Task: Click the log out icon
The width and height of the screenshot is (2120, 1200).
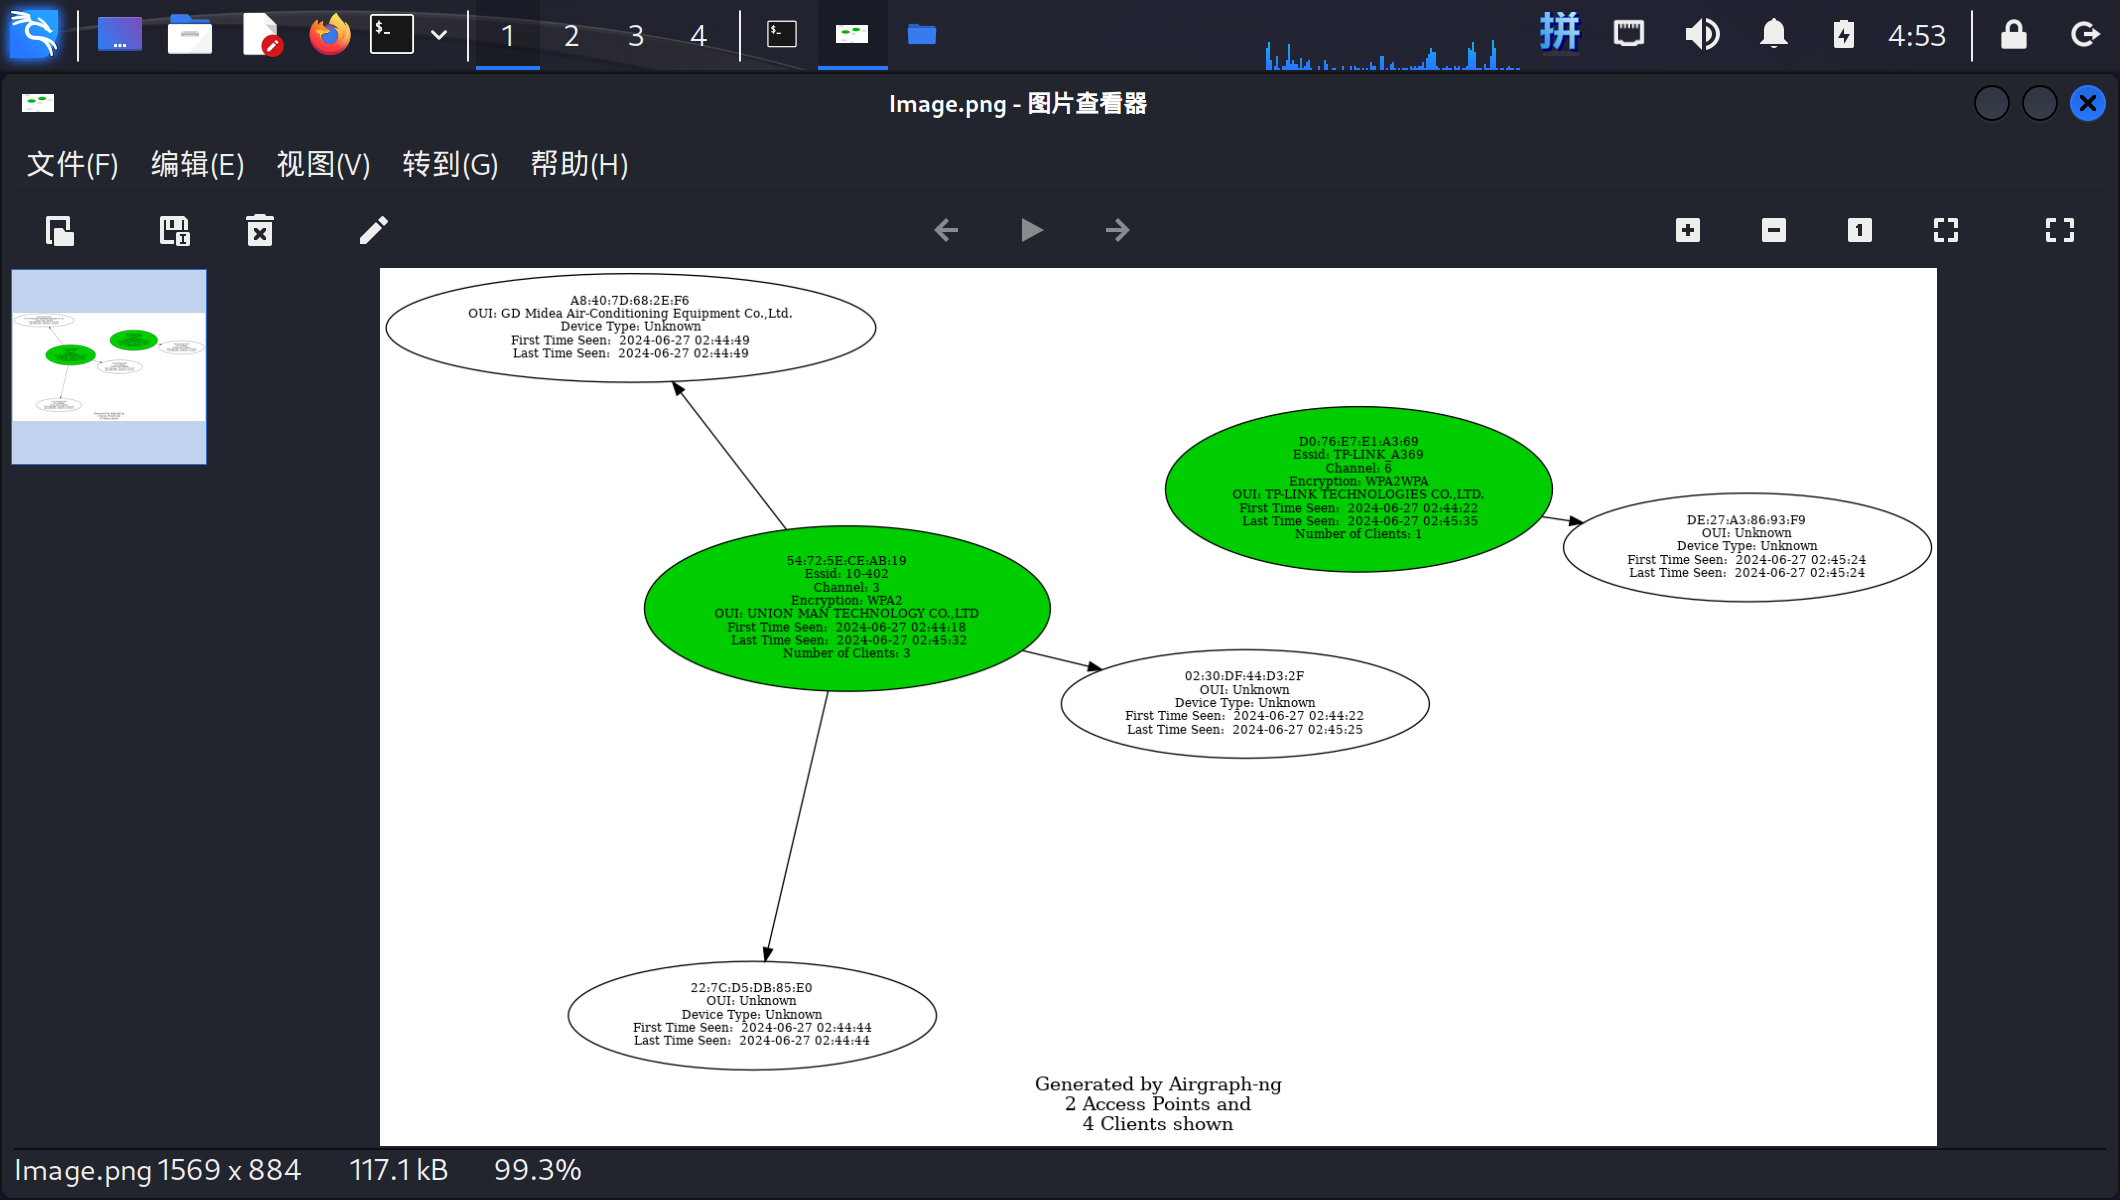Action: pyautogui.click(x=2085, y=34)
